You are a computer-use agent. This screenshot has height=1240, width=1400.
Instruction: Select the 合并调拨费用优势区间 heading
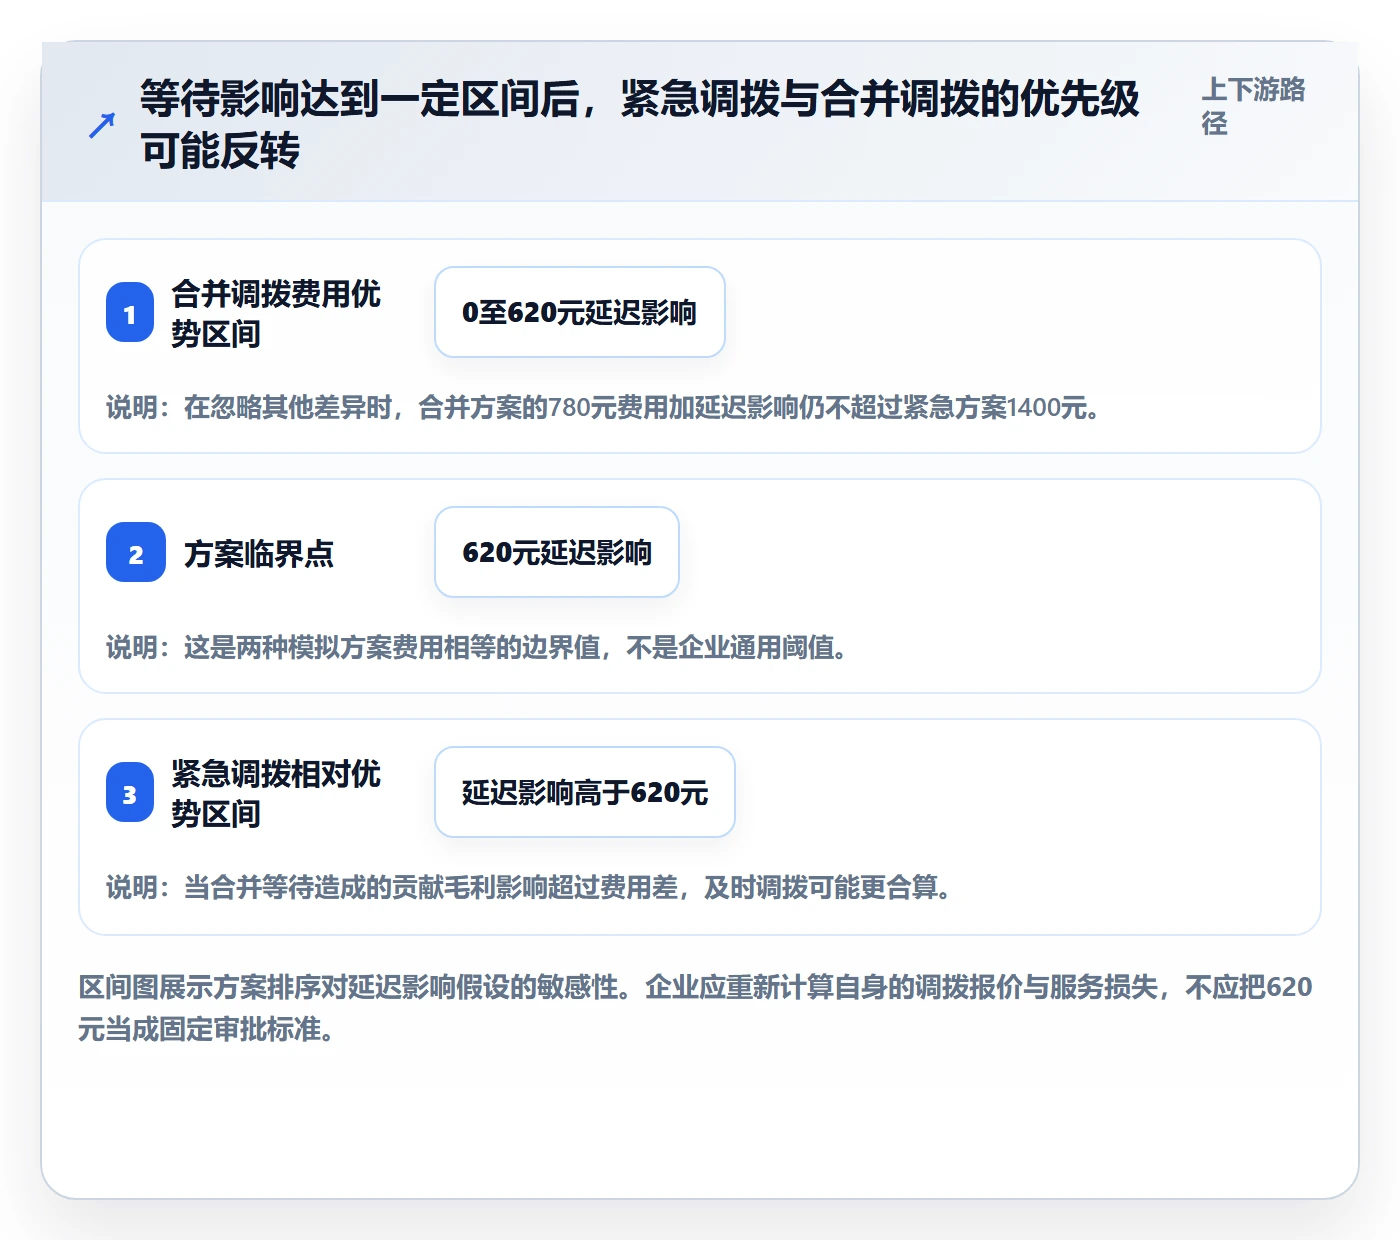[276, 313]
